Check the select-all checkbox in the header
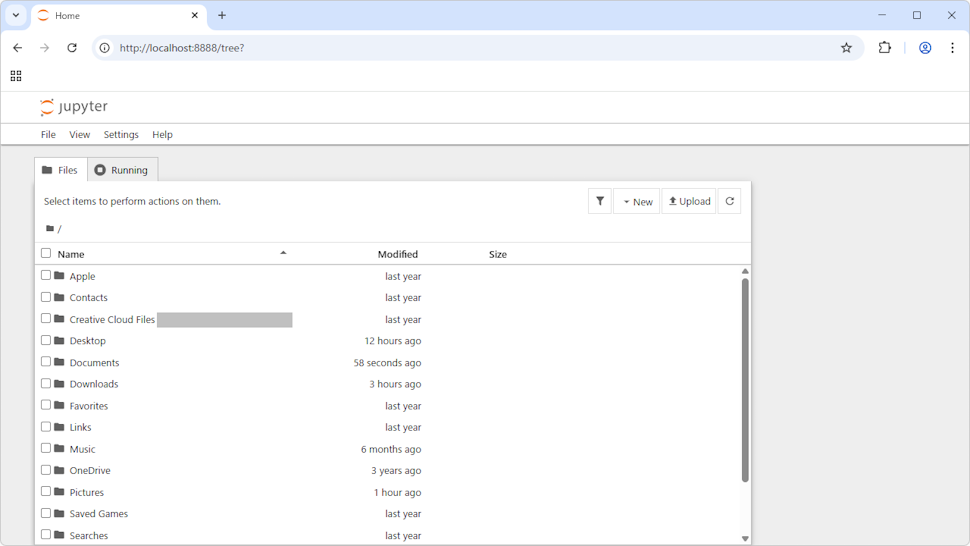The image size is (970, 546). click(46, 254)
